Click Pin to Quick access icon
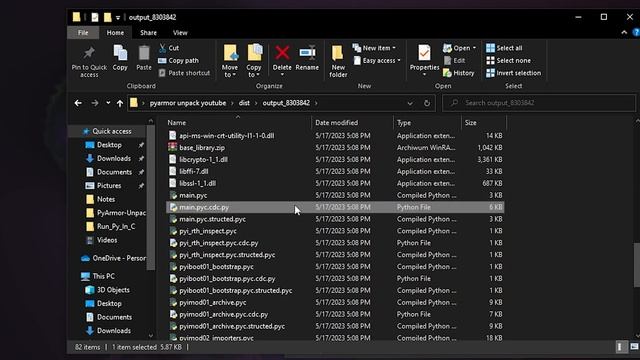 tap(89, 53)
